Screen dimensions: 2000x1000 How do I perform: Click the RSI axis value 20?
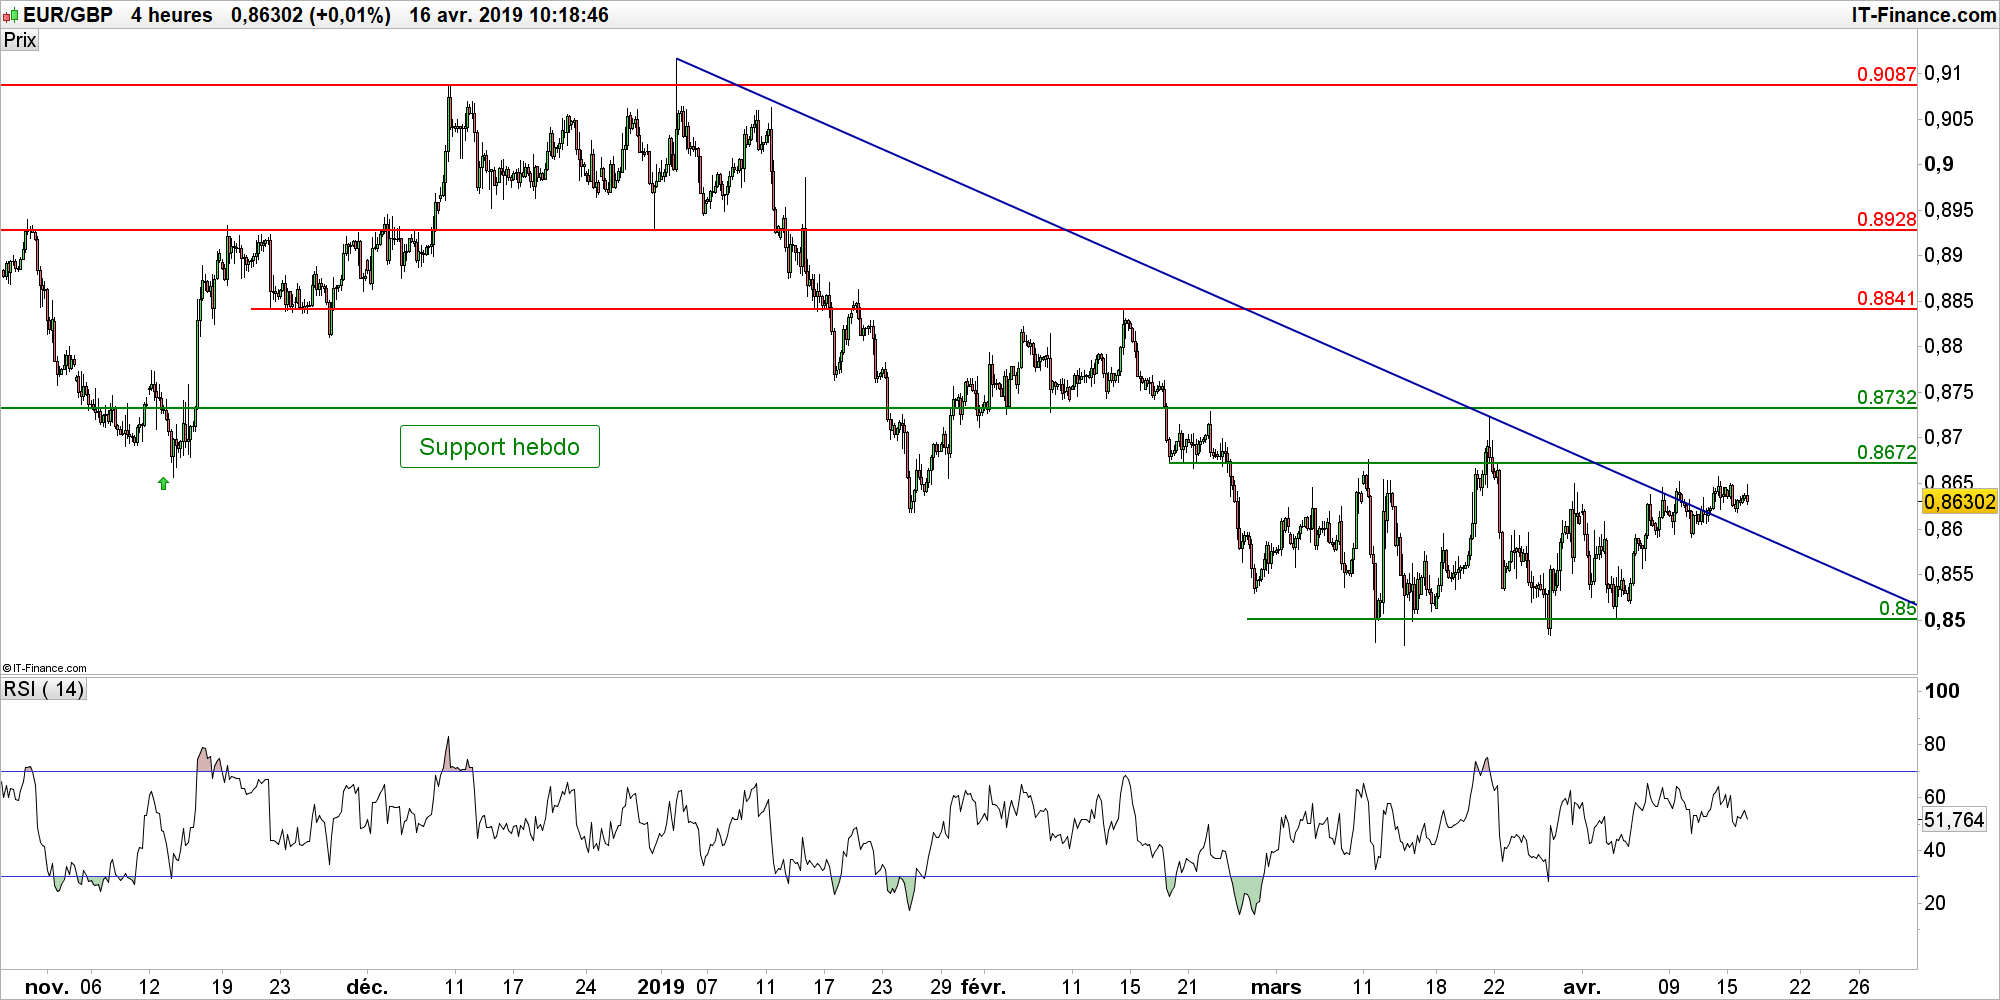point(1935,903)
